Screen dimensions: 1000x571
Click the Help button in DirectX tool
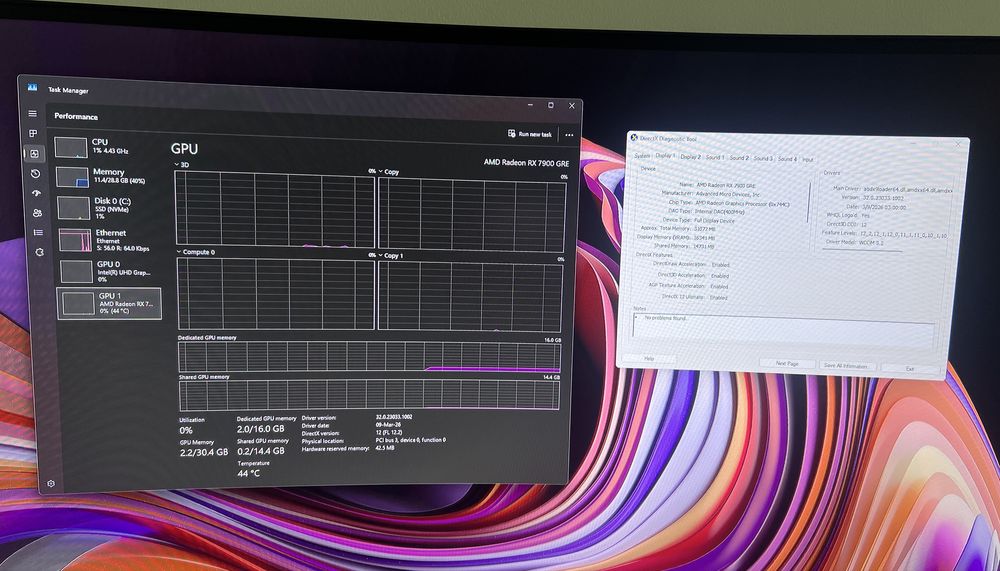(649, 359)
